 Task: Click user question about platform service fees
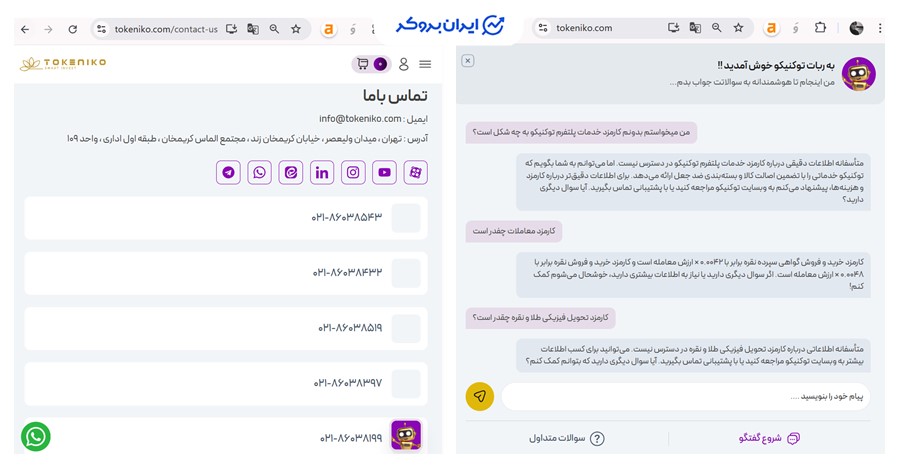click(581, 132)
